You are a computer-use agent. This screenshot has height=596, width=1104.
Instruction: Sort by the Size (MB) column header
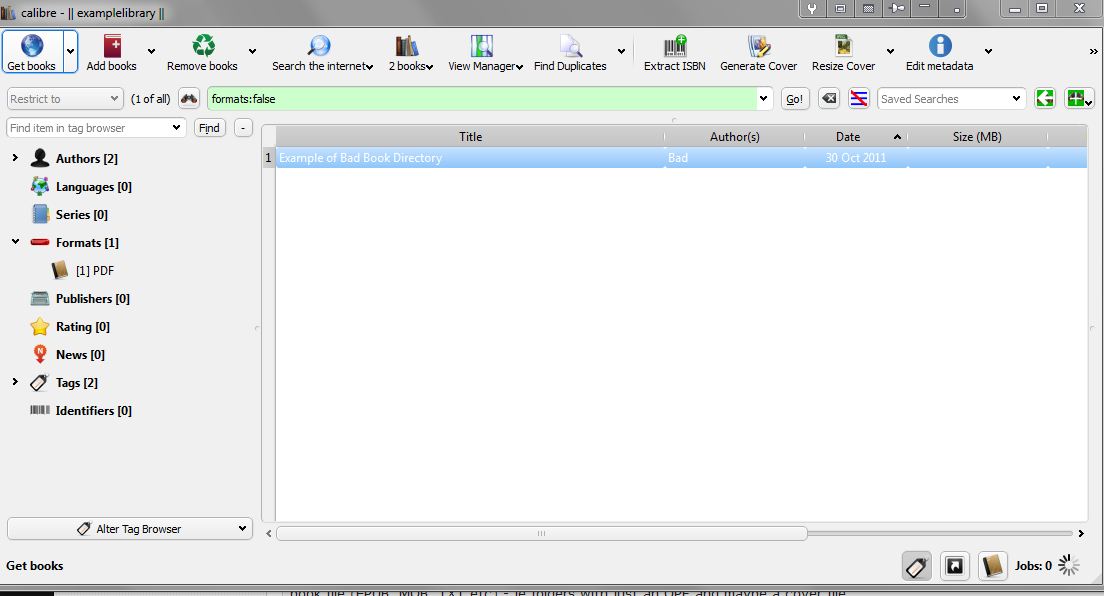[977, 137]
